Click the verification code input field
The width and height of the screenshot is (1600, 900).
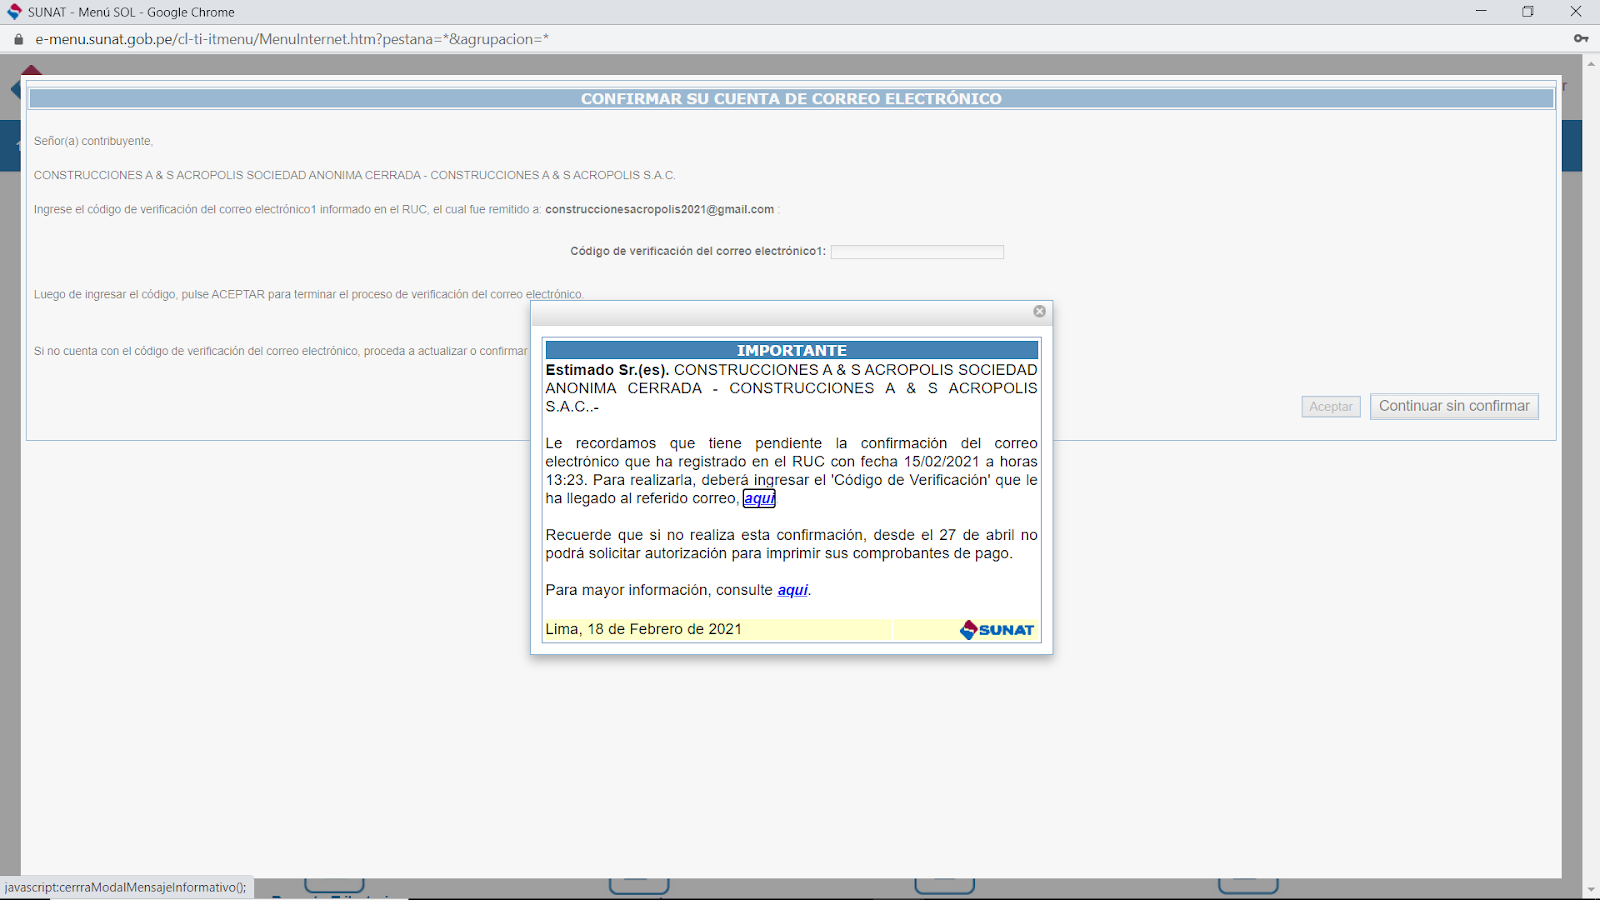917,252
